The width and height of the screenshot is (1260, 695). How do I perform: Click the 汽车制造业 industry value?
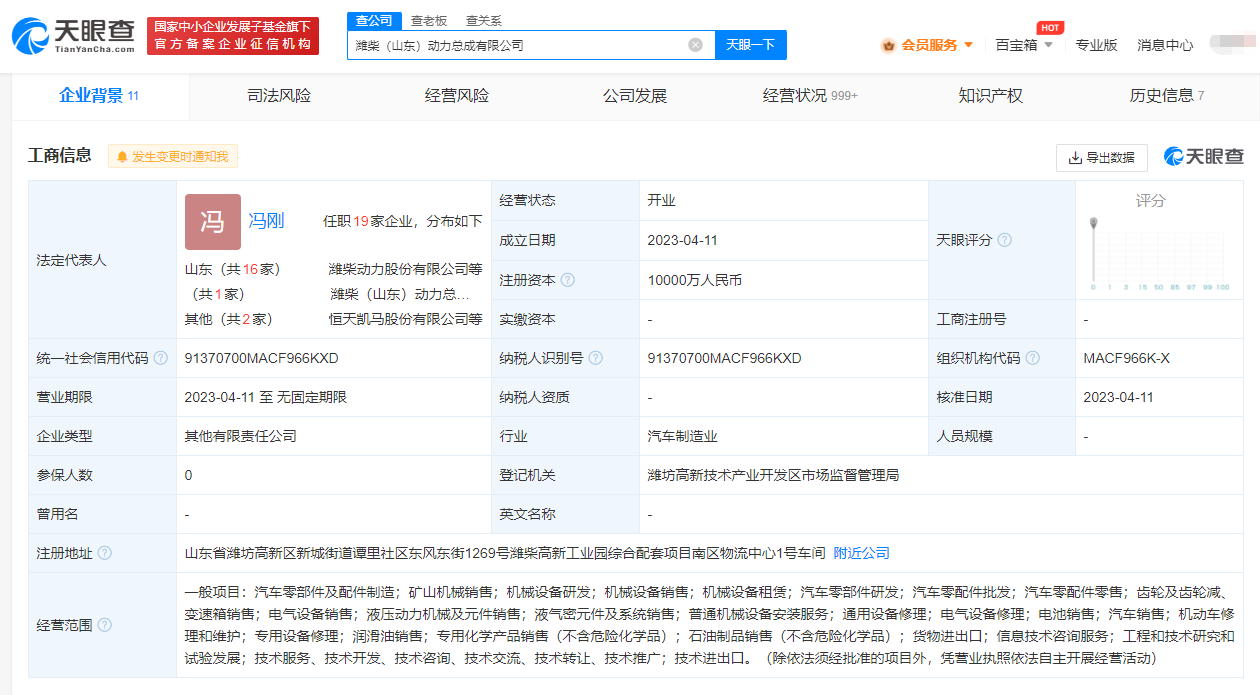683,436
